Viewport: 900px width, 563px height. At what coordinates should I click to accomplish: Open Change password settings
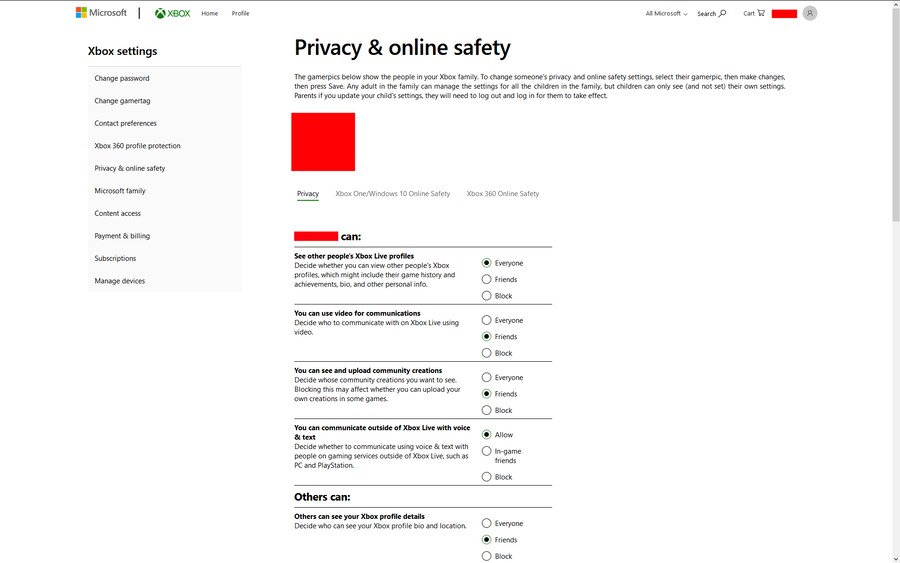(122, 78)
